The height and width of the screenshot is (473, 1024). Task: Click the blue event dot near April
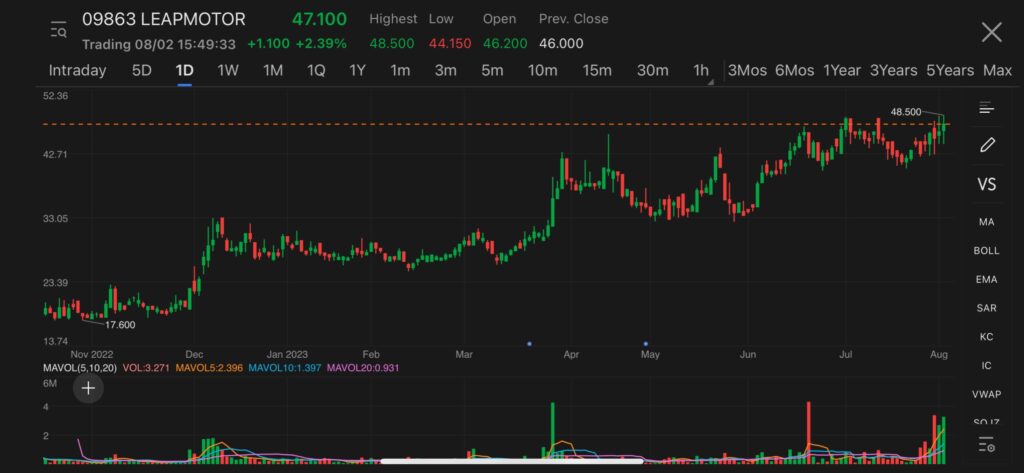[x=530, y=343]
